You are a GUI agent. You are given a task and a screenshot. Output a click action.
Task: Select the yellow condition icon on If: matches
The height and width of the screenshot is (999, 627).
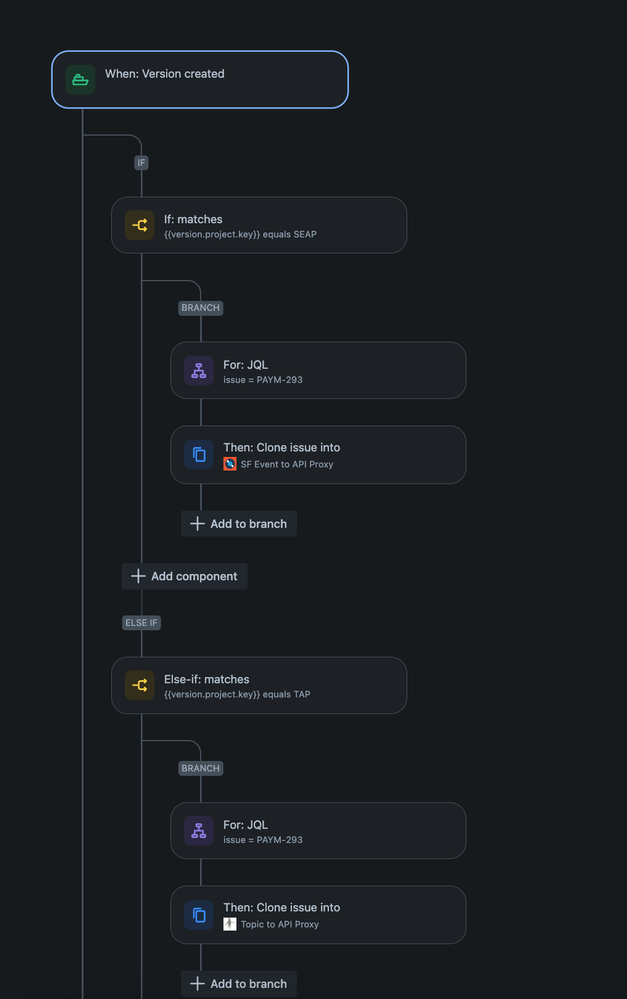point(139,225)
